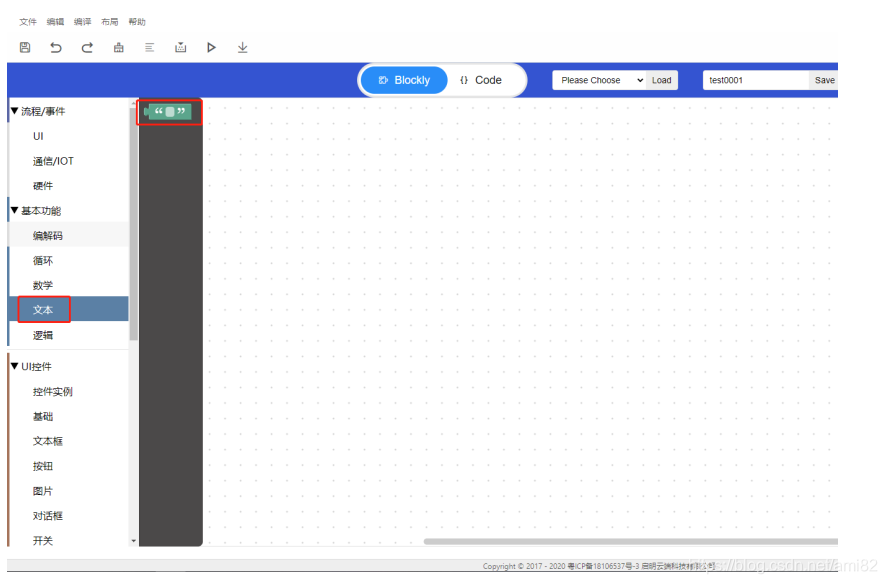
Task: Click the save disk icon in toolbar
Action: (25, 48)
